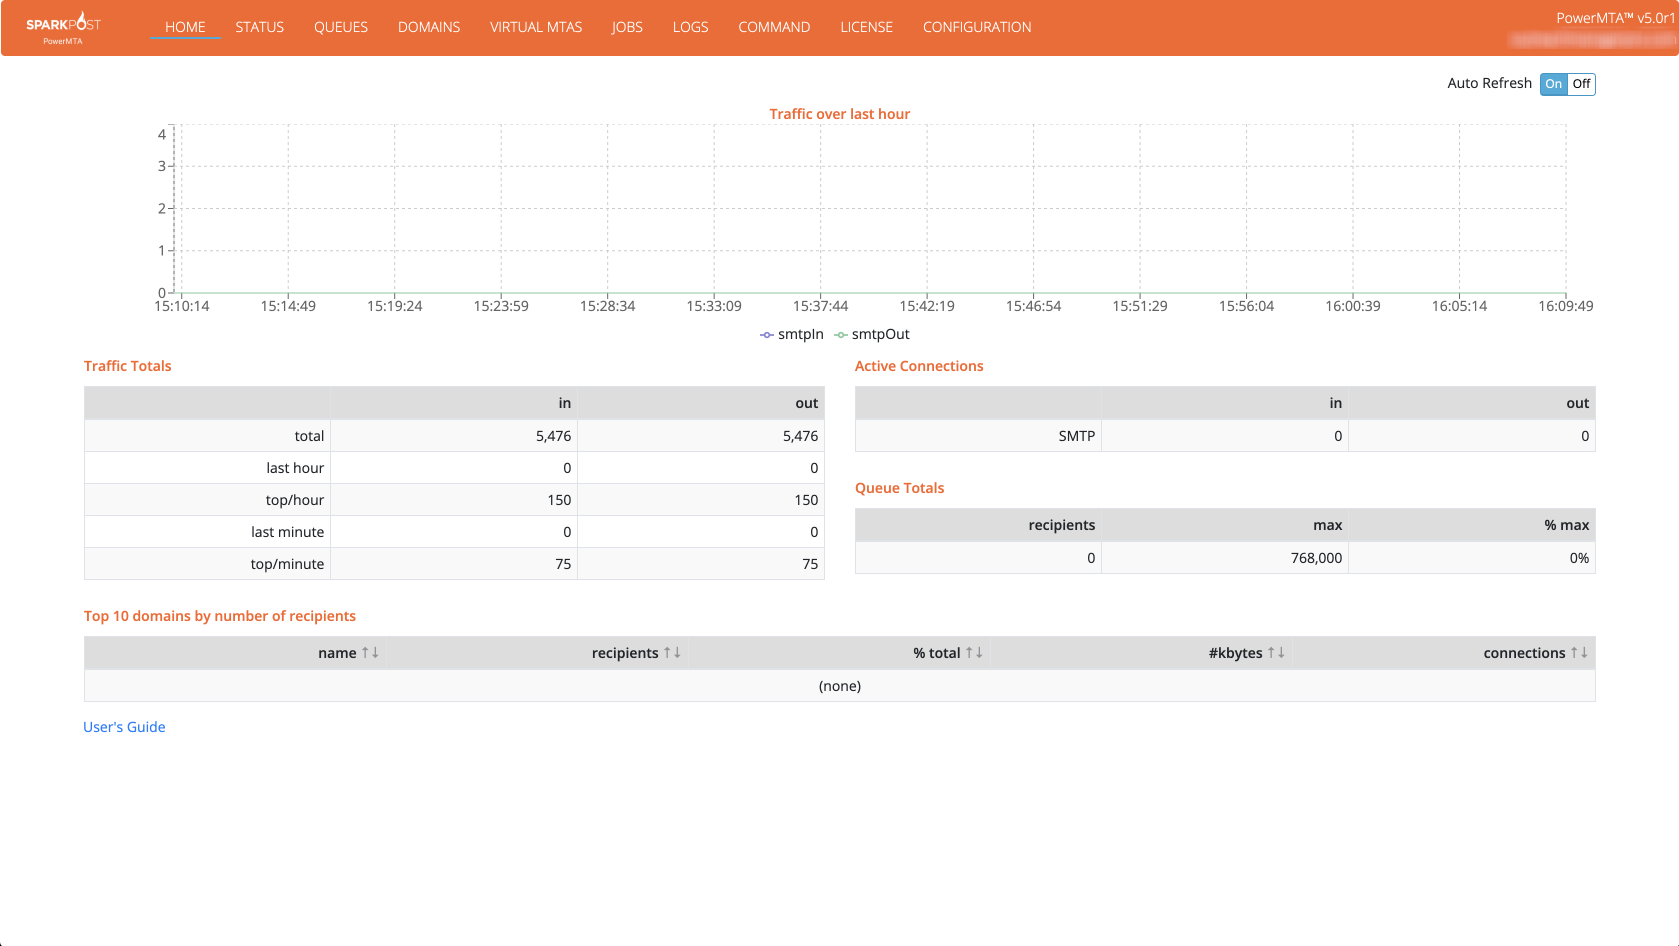This screenshot has height=946, width=1679.
Task: Go to LICENSE page
Action: [x=866, y=27]
